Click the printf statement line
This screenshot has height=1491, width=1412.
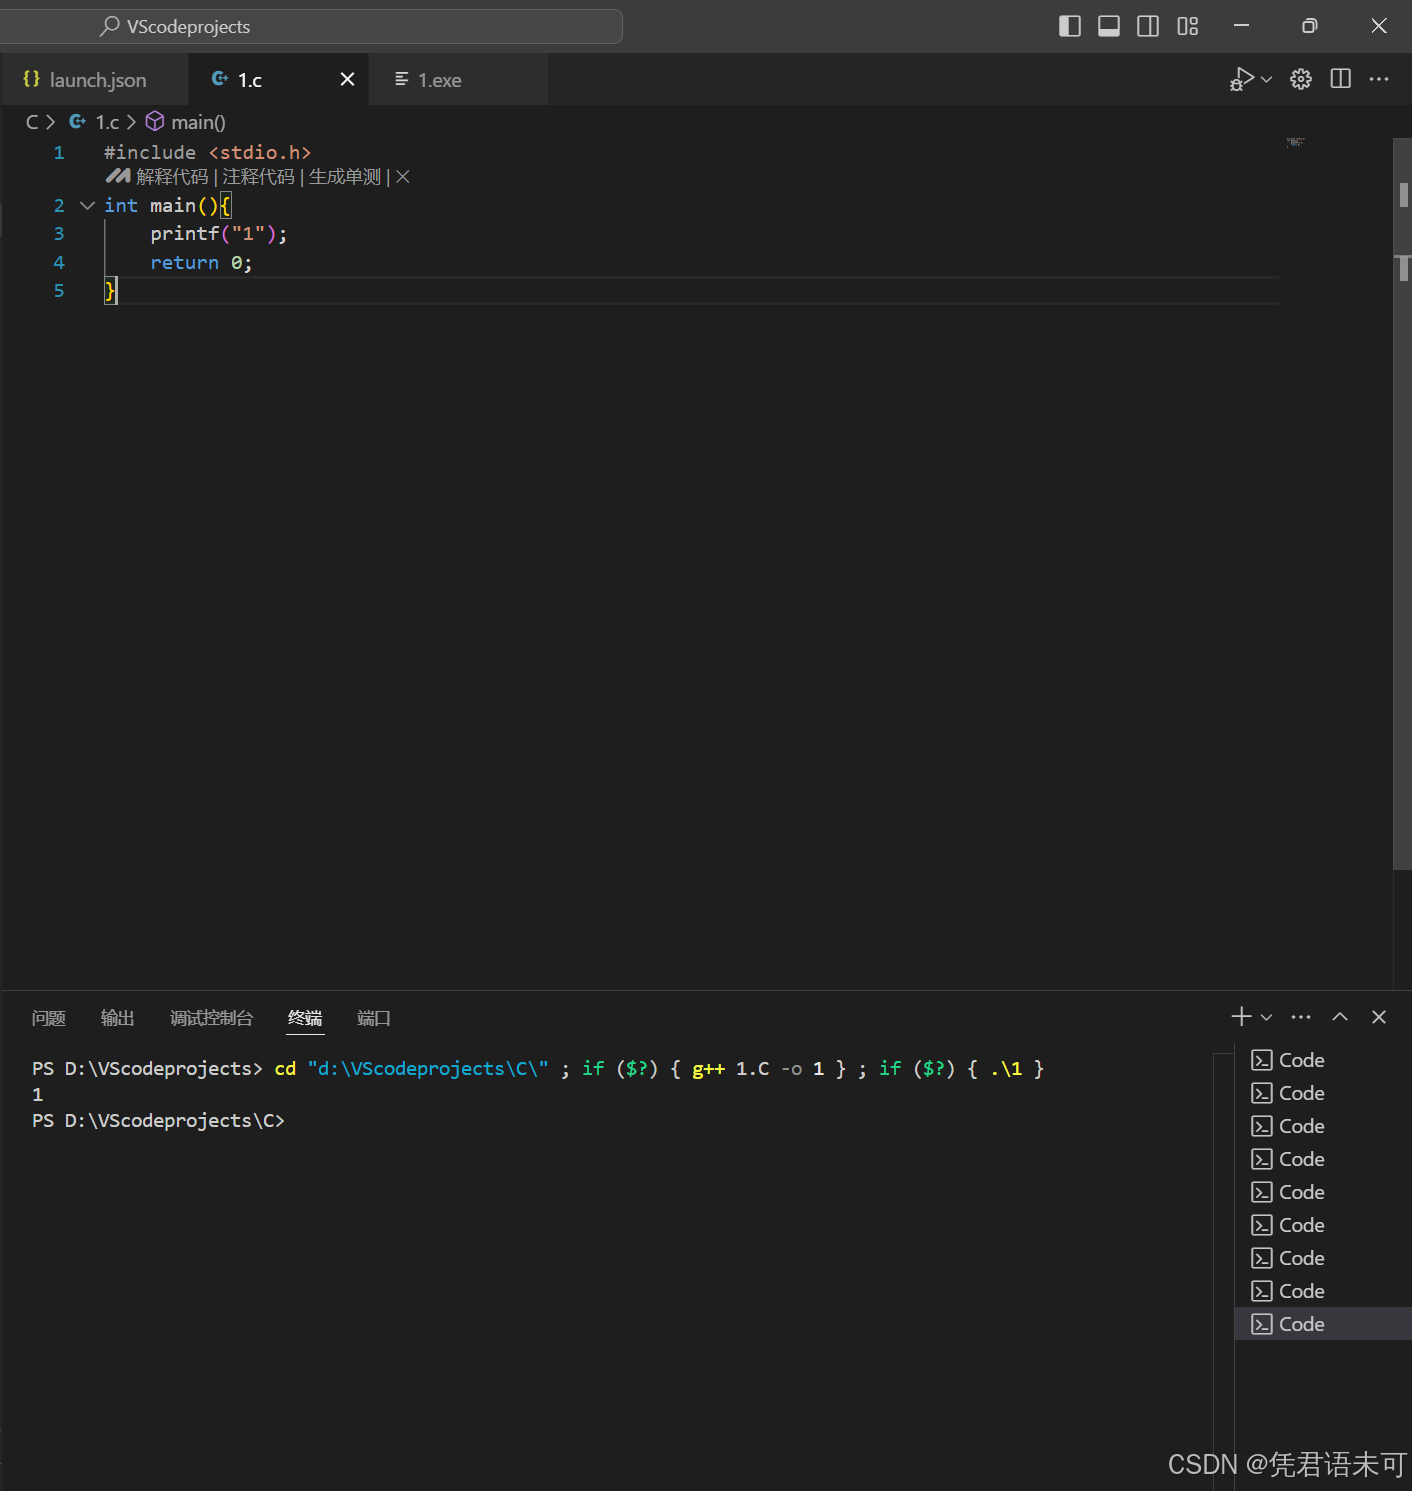click(219, 234)
